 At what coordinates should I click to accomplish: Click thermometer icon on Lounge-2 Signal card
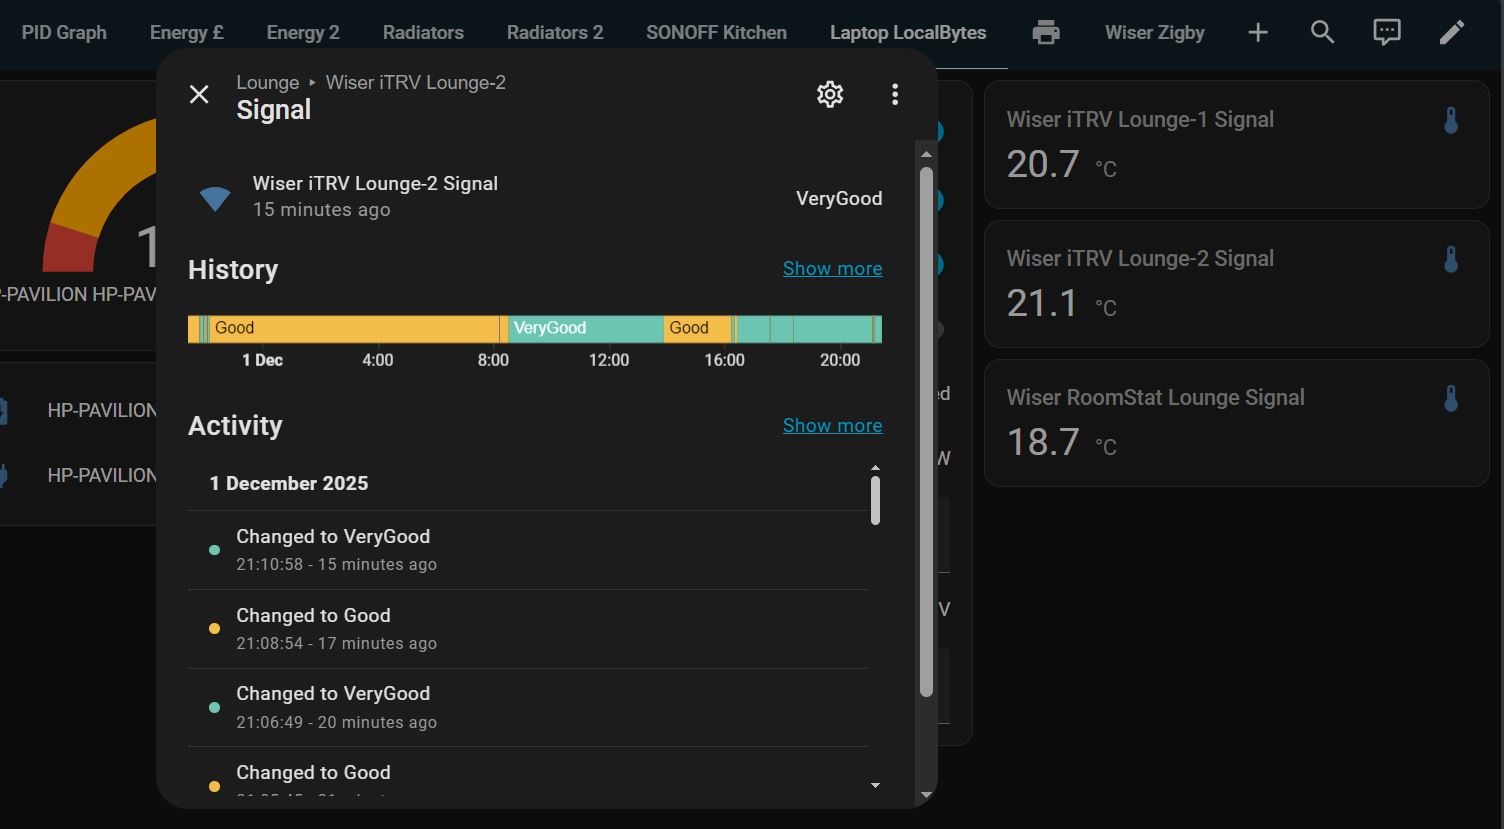[1451, 260]
